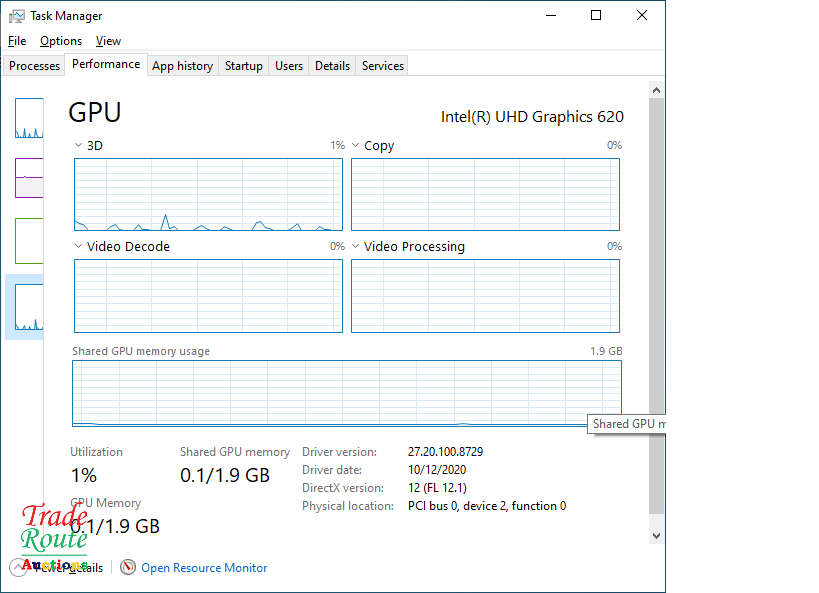Switch to the Services tab
This screenshot has width=819, height=593.
(381, 65)
